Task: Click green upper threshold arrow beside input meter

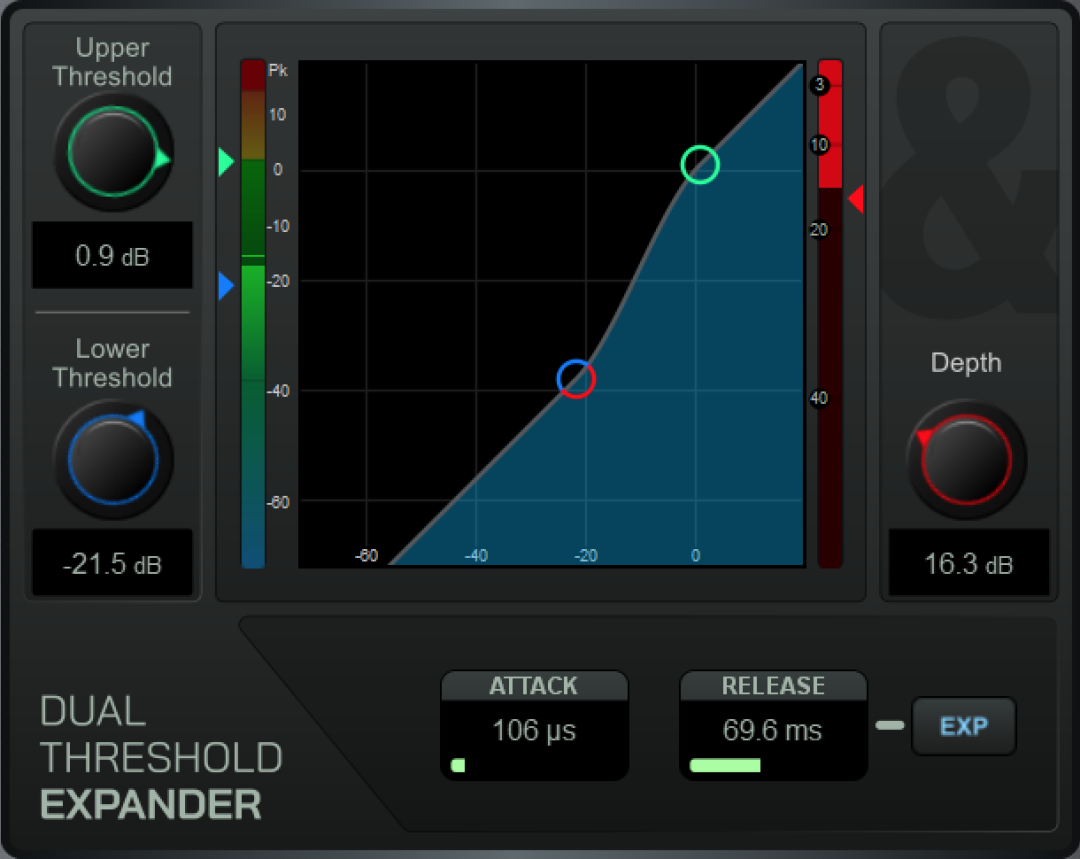Action: (x=226, y=162)
